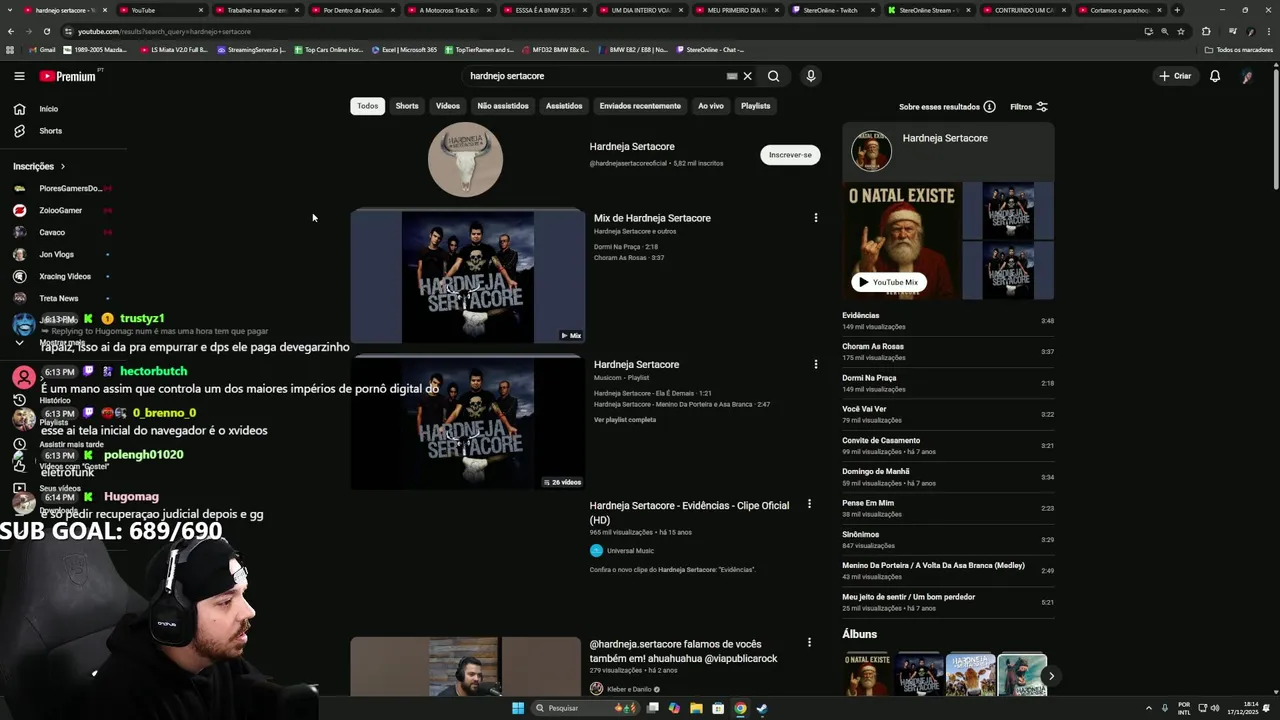Open the account avatar menu
This screenshot has width=1280, height=720.
[1247, 76]
